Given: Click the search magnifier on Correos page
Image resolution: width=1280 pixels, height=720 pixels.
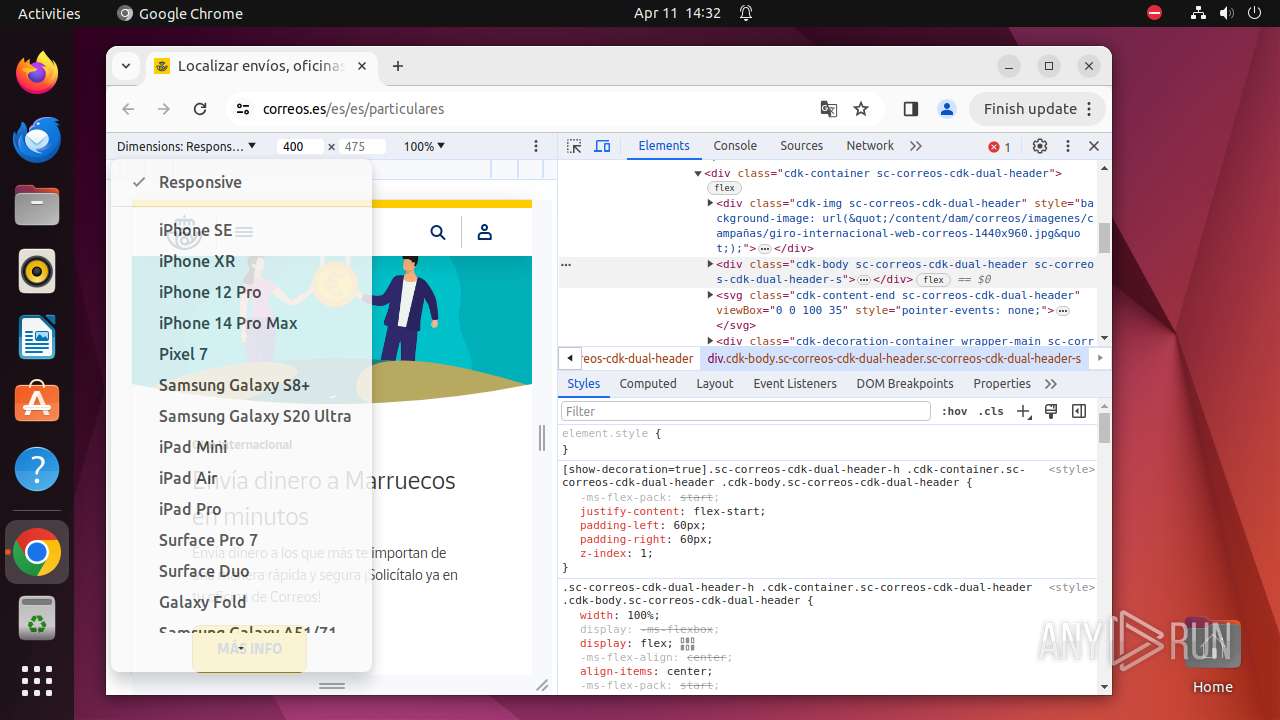Looking at the screenshot, I should coord(438,232).
